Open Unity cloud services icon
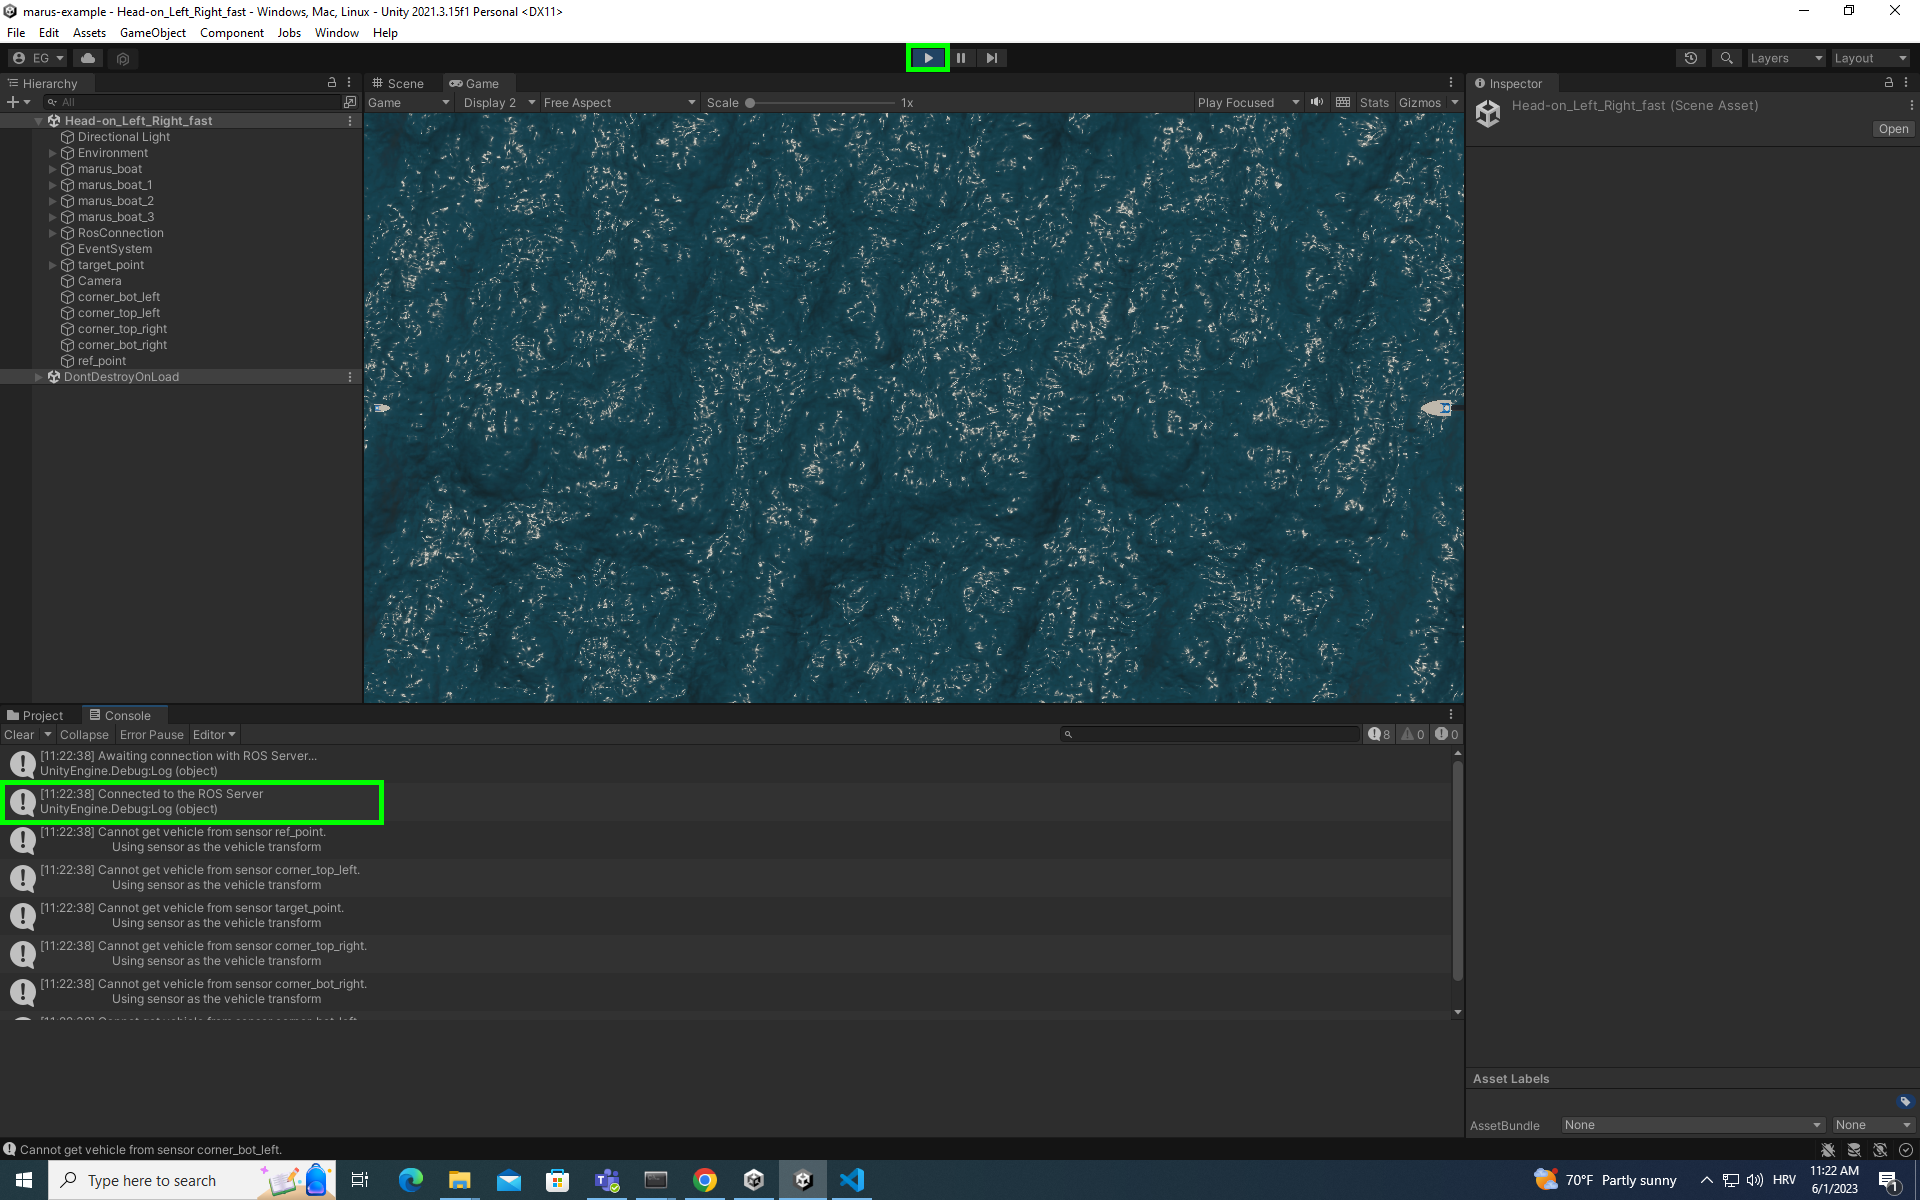 [88, 58]
